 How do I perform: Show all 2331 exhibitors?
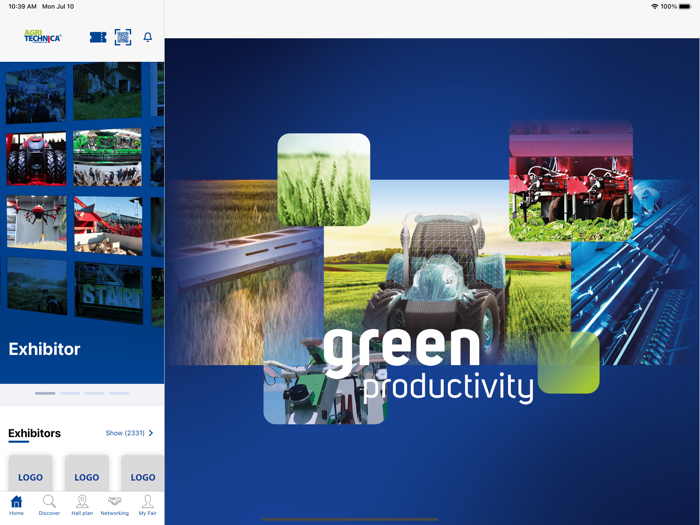coord(125,433)
